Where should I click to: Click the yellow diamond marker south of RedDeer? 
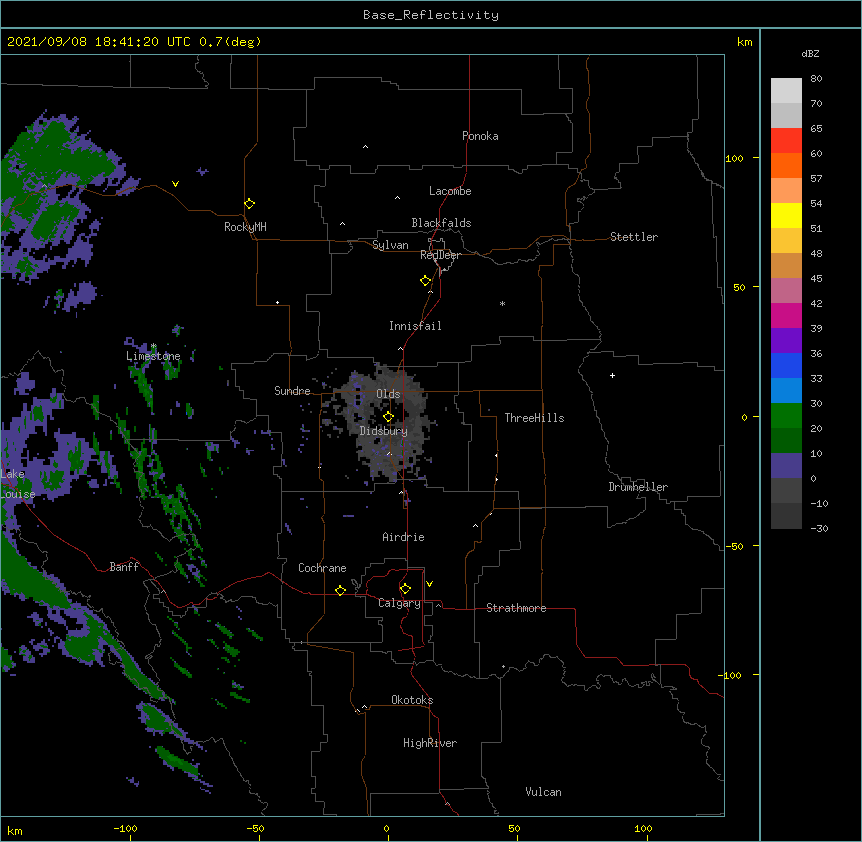[x=425, y=281]
